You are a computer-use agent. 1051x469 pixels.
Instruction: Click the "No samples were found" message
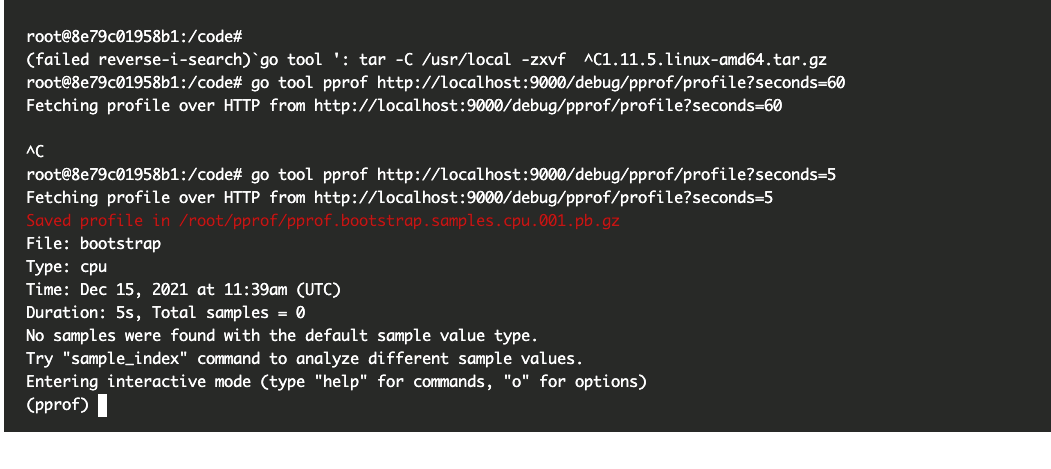282,336
